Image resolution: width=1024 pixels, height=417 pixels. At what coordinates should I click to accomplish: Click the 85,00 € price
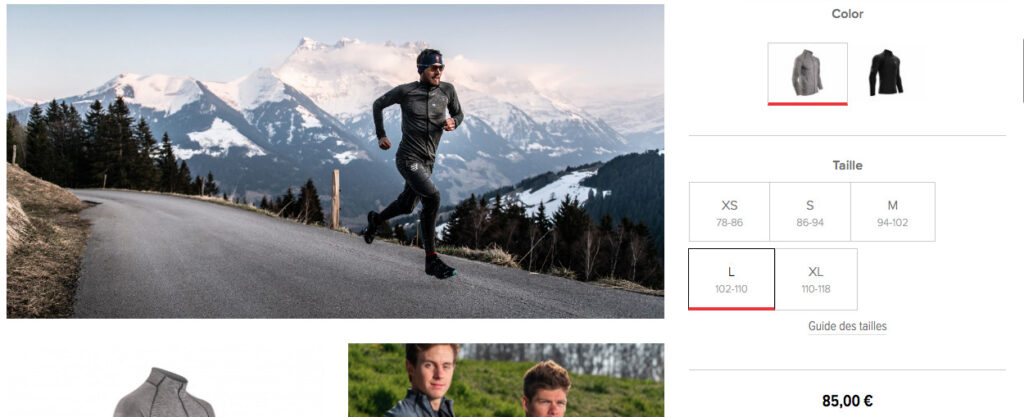(847, 401)
